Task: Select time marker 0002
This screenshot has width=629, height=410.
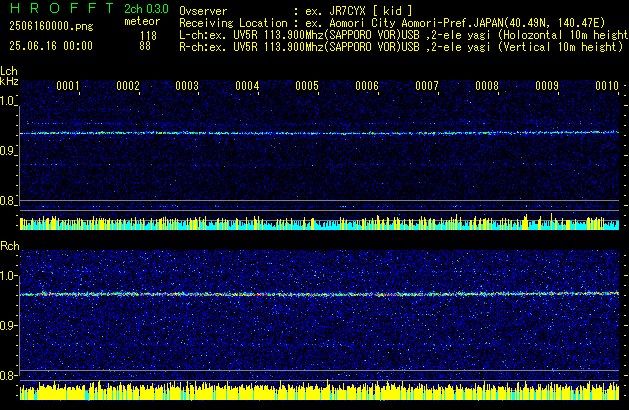Action: click(x=128, y=86)
